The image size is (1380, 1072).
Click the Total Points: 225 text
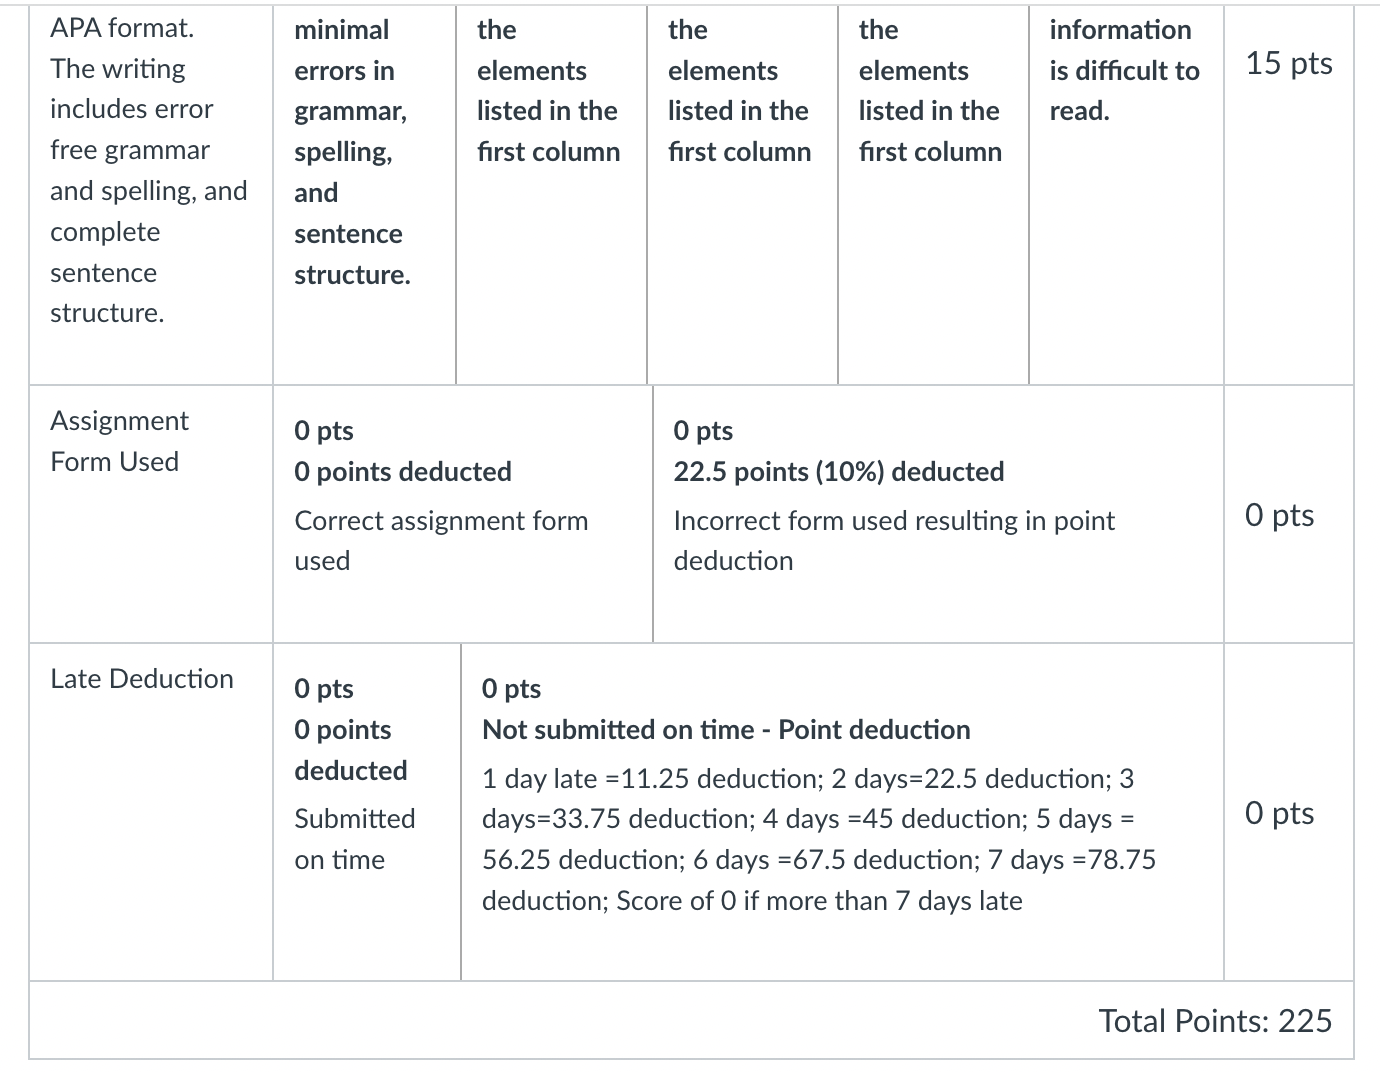click(1215, 1021)
